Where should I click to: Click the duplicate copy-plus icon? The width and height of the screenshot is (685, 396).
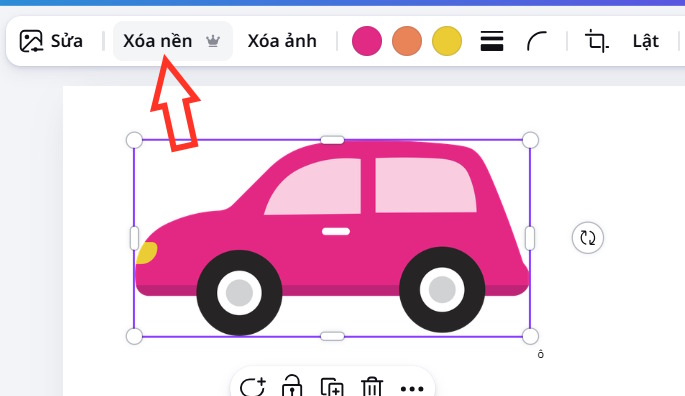(x=332, y=387)
